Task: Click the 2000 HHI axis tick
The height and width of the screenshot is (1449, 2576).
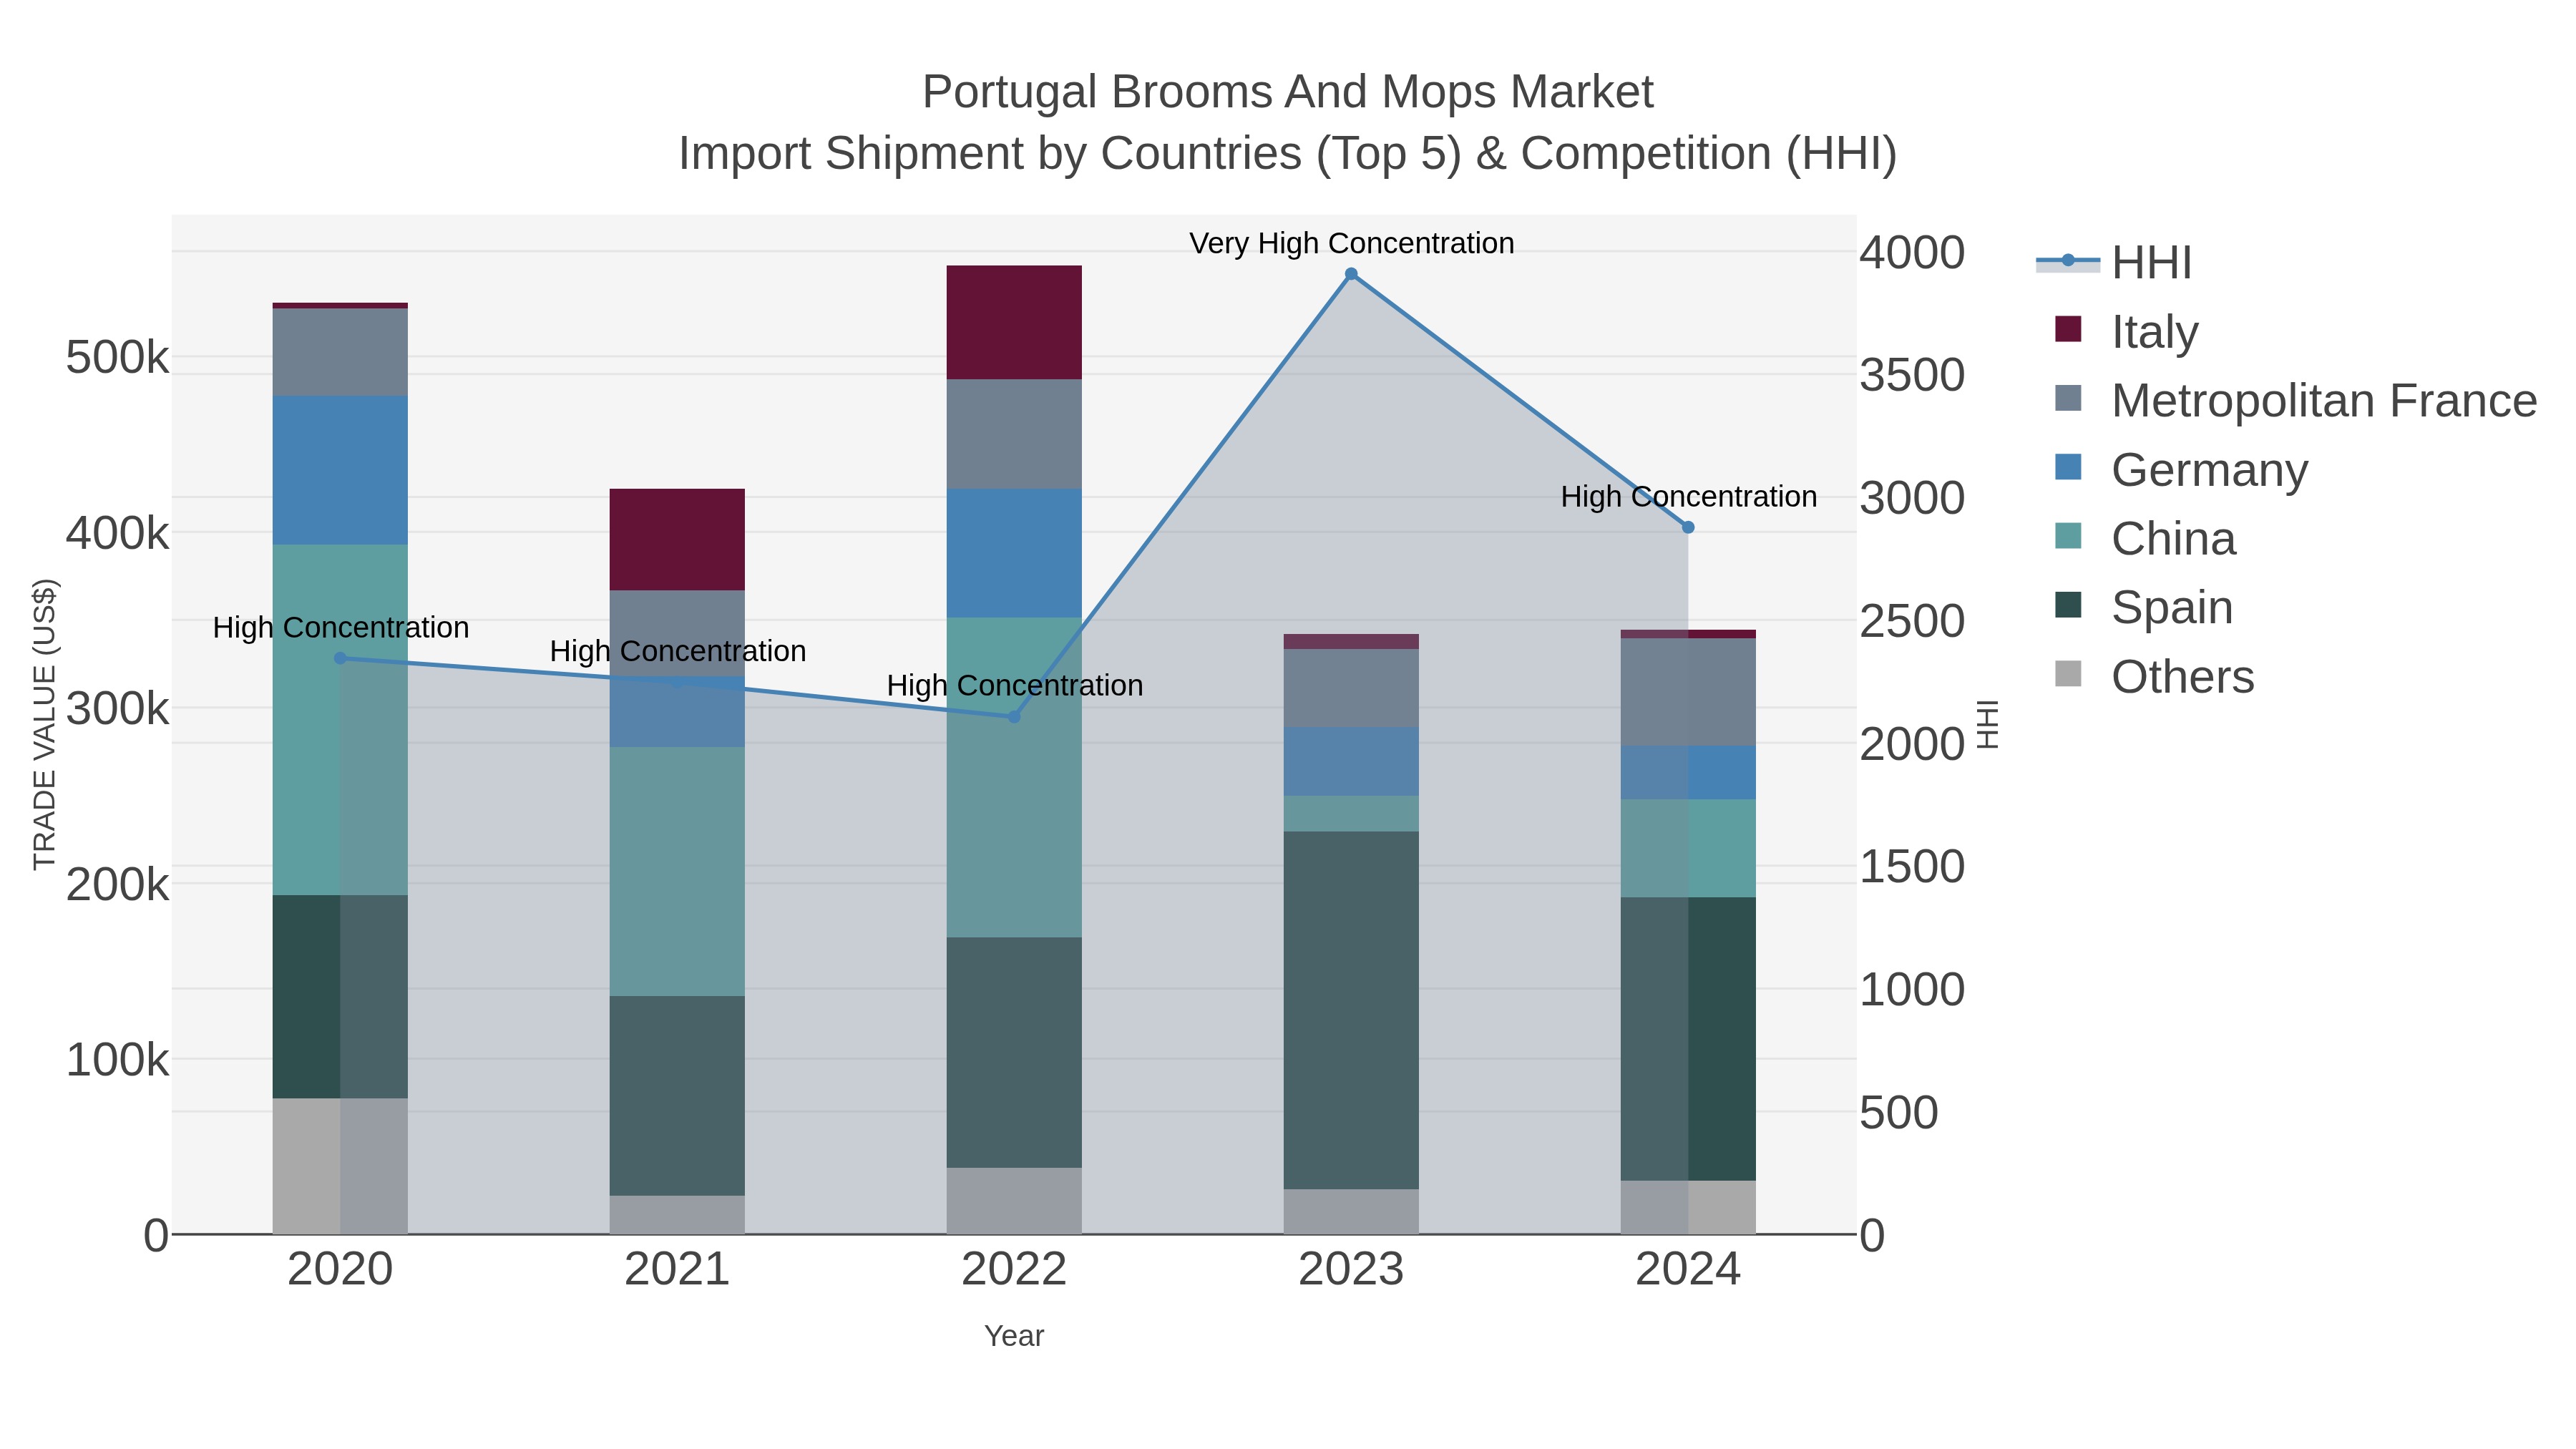Action: click(1912, 744)
